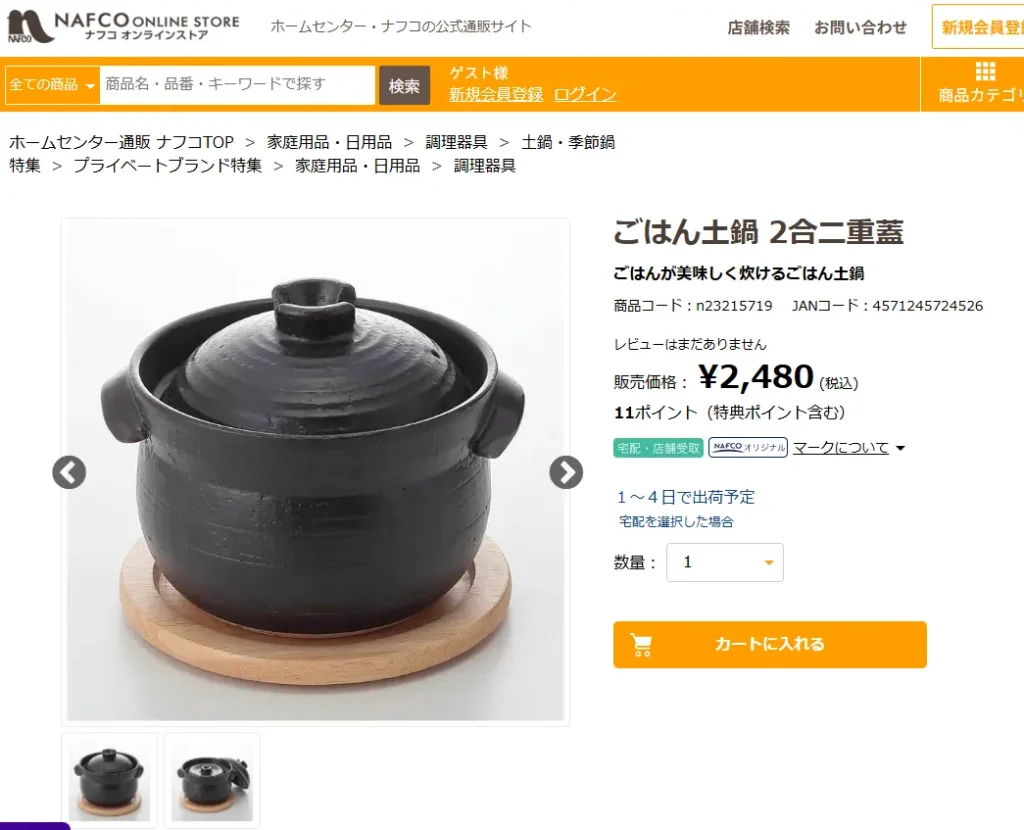Open 店舗検索 in the header
The width and height of the screenshot is (1024, 830).
(759, 27)
